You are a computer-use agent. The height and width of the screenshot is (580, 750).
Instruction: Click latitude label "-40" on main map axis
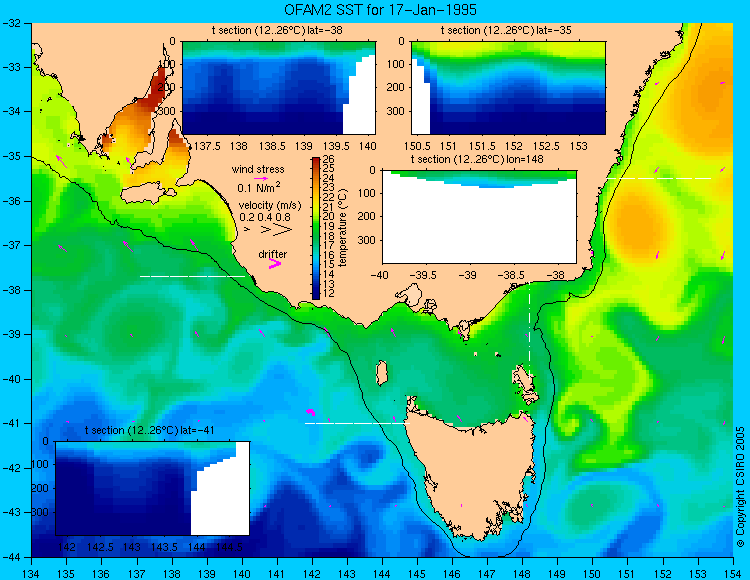coord(11,379)
